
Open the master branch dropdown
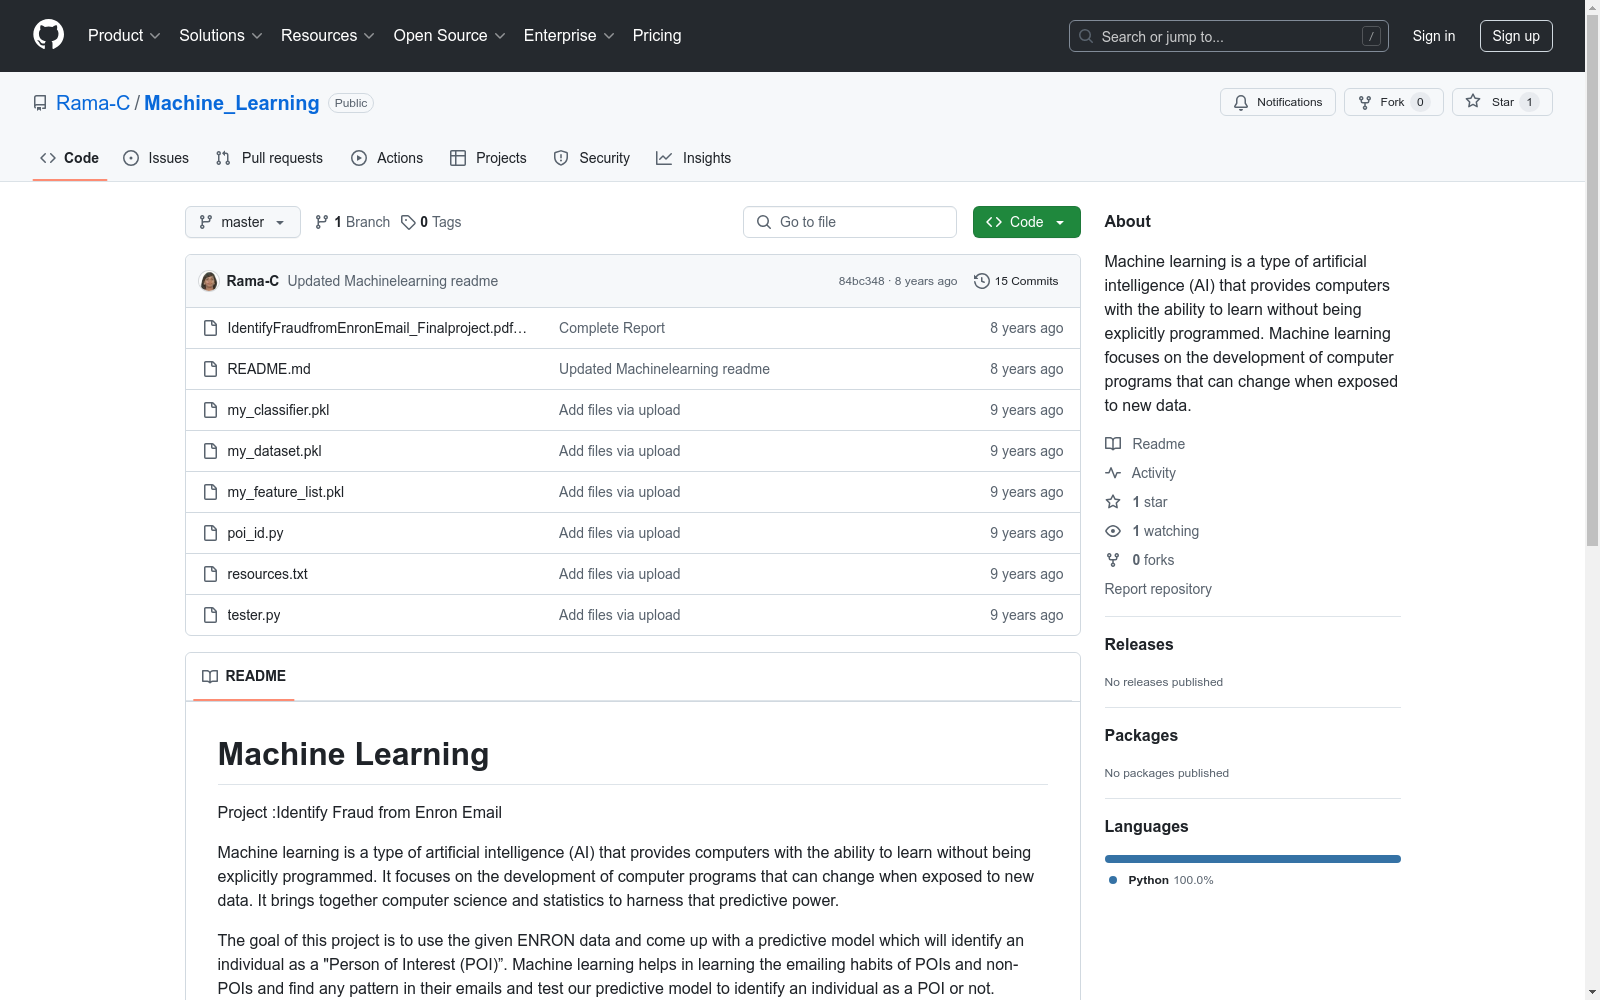click(x=243, y=222)
